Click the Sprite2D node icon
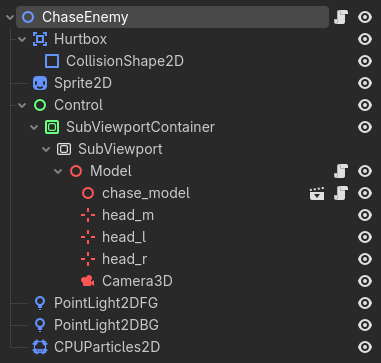Image resolution: width=381 pixels, height=363 pixels. 40,83
